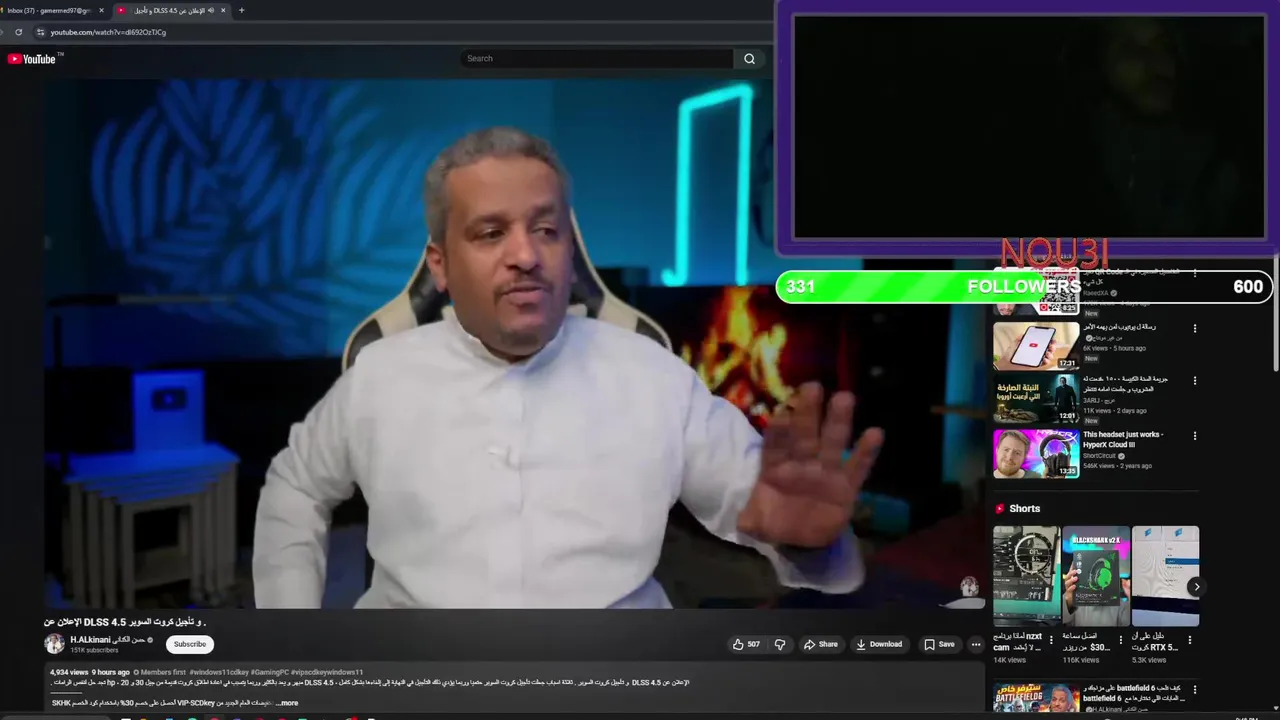Reload the page with the refresh icon
Viewport: 1280px width, 720px height.
pos(18,32)
